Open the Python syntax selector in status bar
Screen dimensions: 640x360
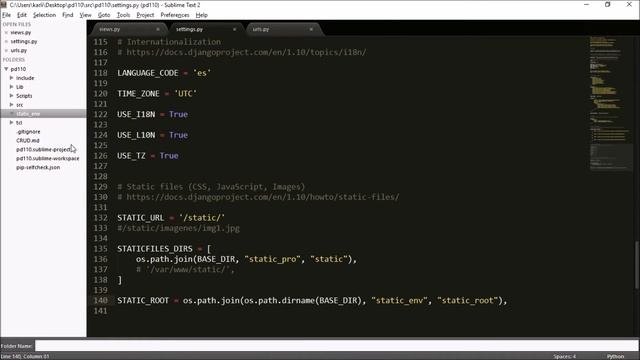pyautogui.click(x=615, y=356)
